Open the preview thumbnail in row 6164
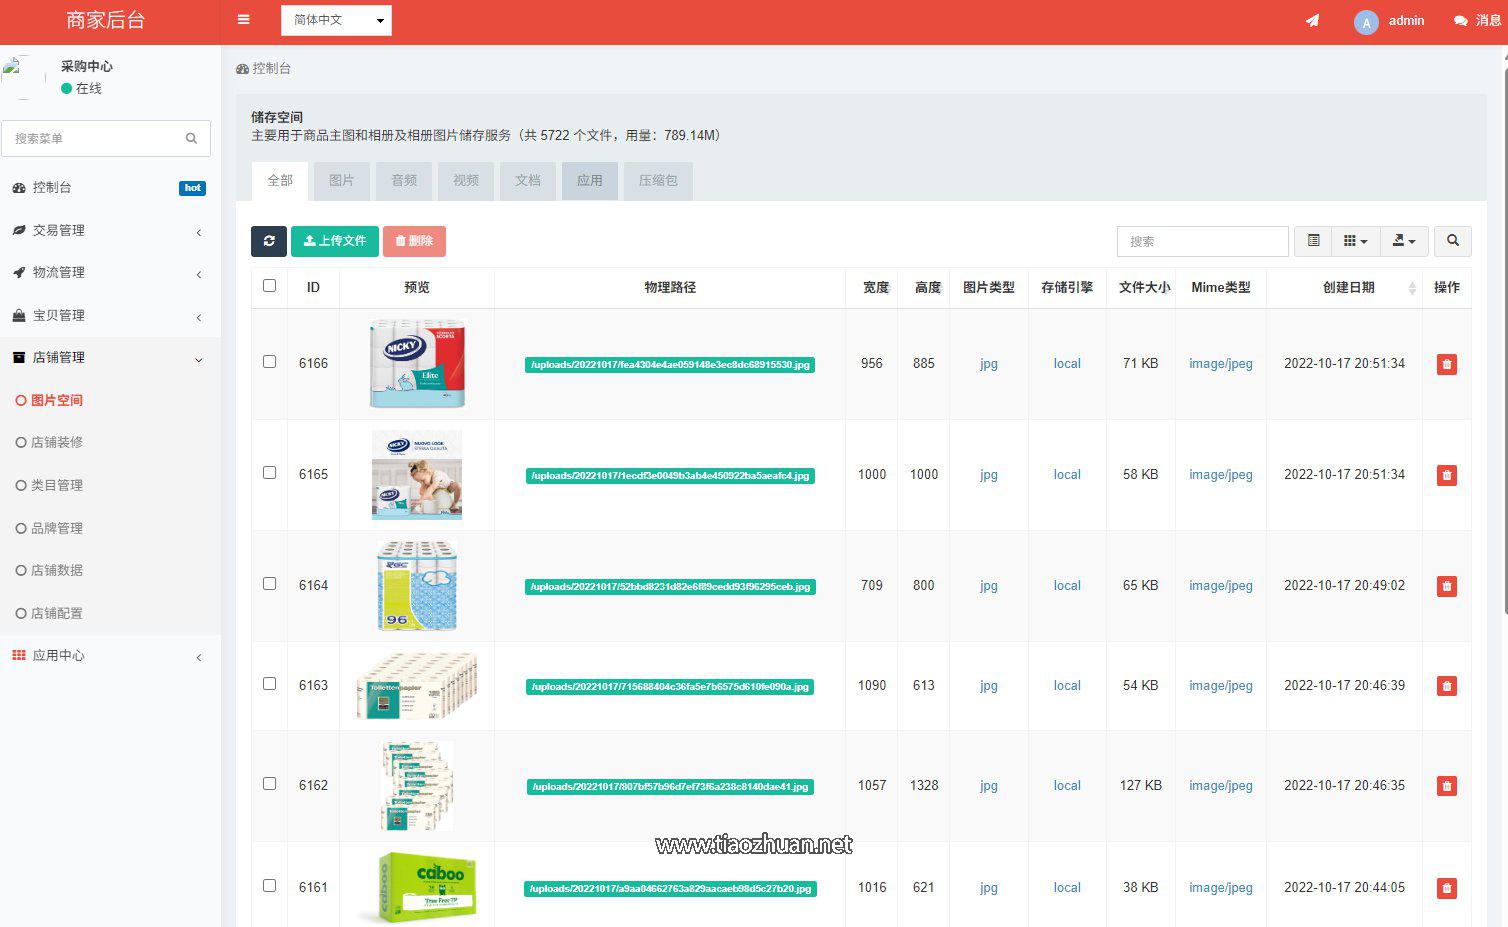Viewport: 1508px width, 927px height. coord(417,586)
